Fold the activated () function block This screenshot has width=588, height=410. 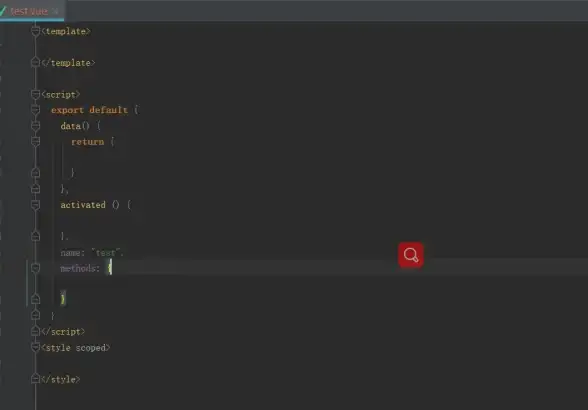click(x=36, y=205)
